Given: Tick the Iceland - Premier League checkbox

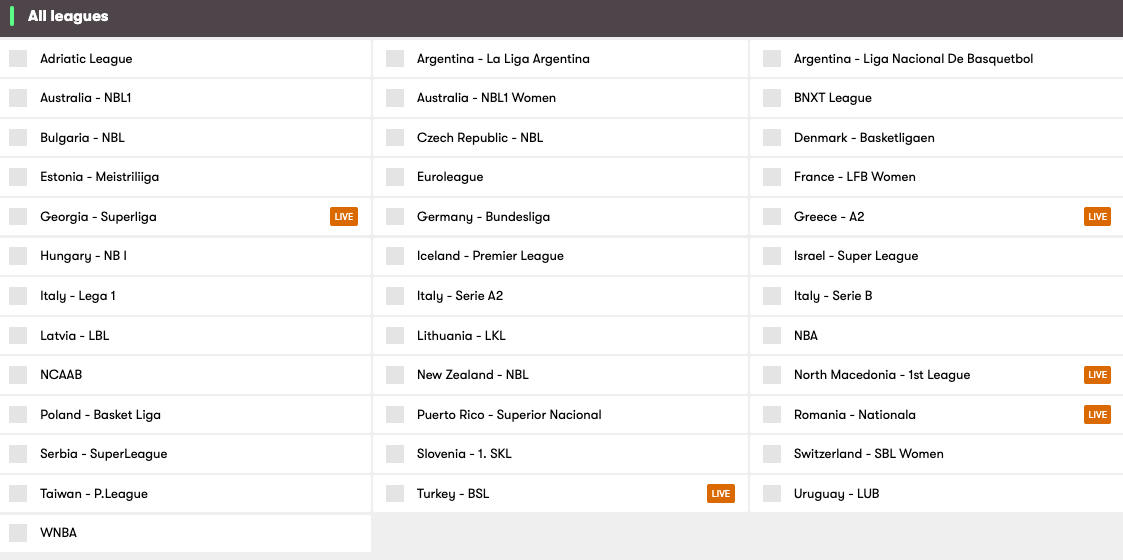Looking at the screenshot, I should point(395,256).
